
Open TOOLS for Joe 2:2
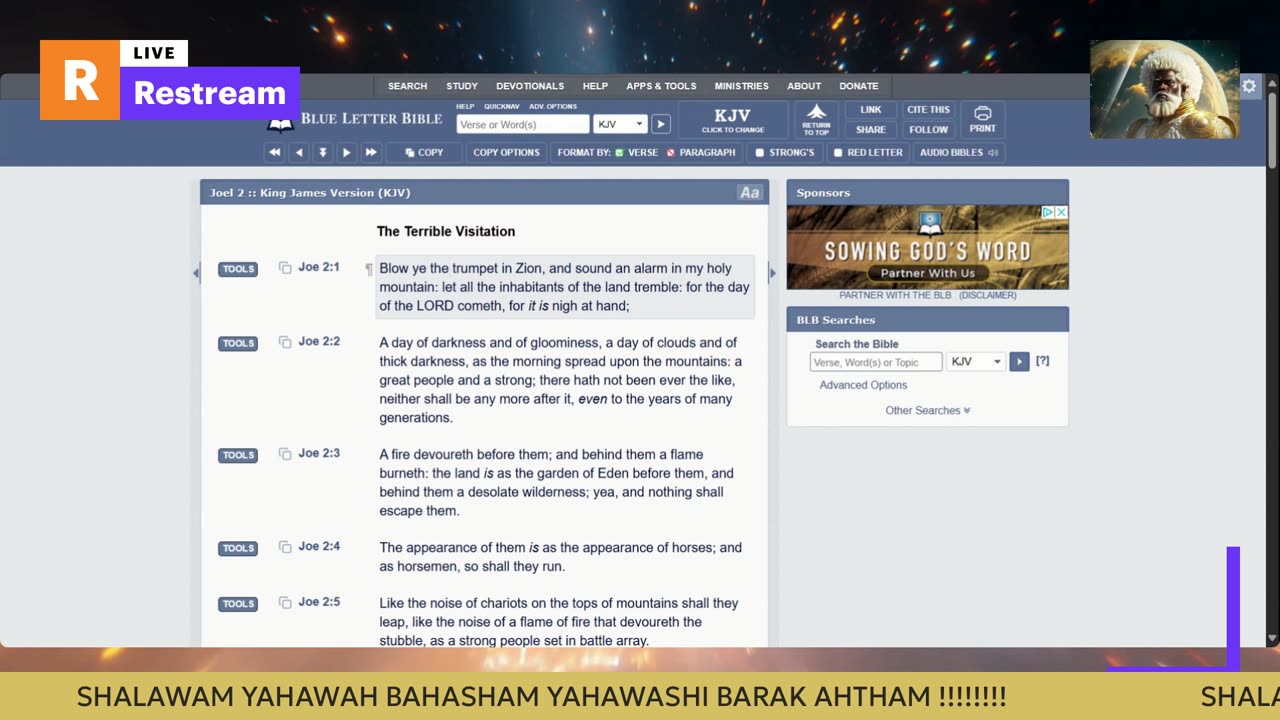tap(238, 343)
